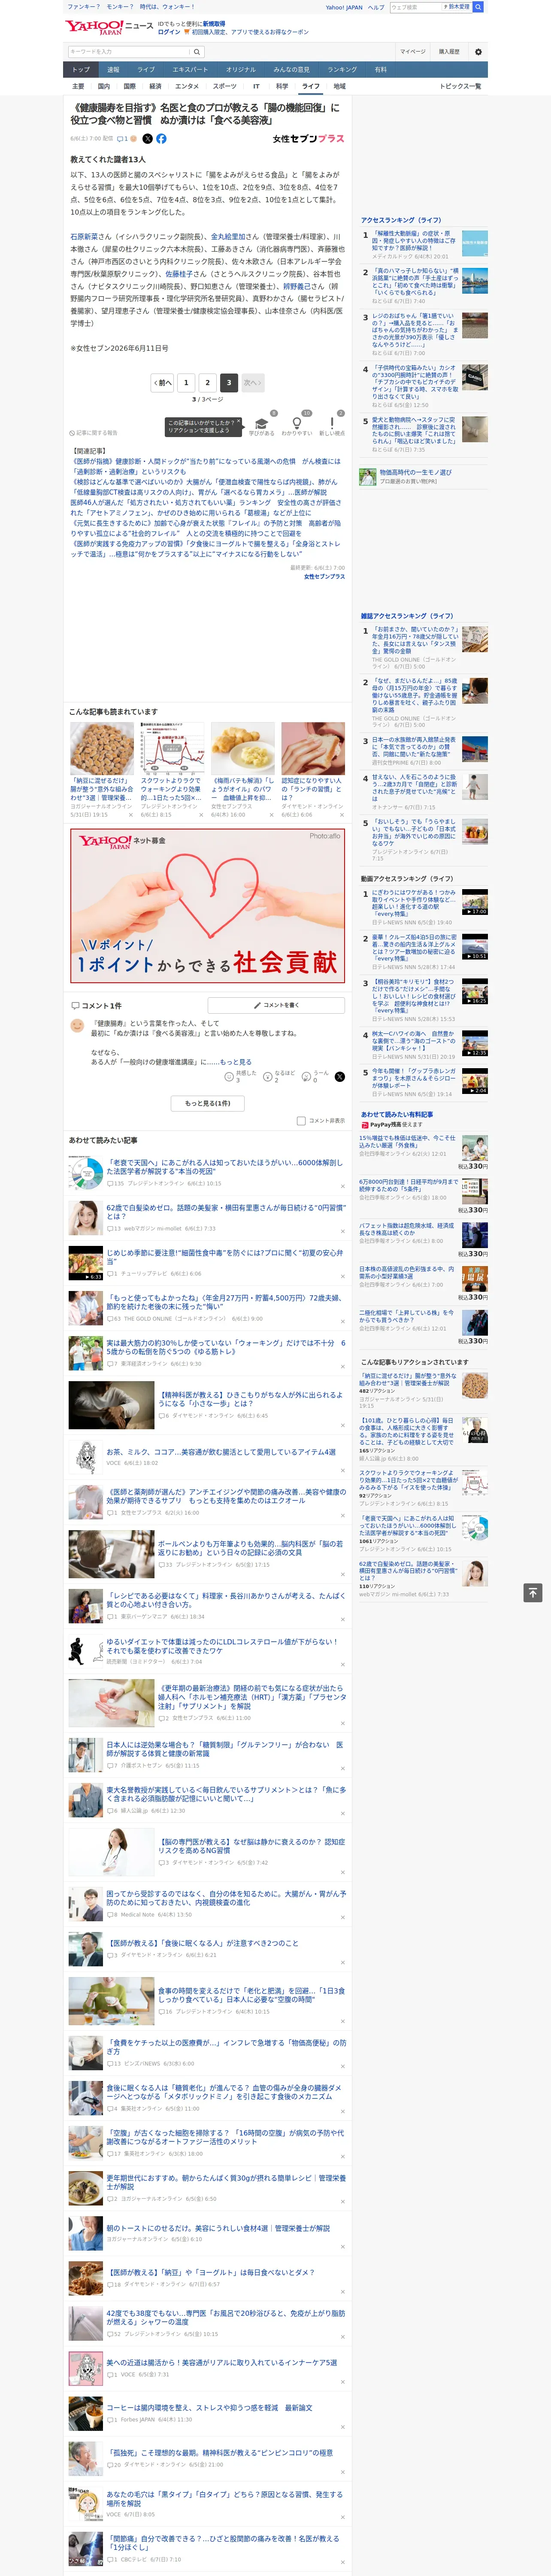The image size is (551, 2576).
Task: Share the article on Facebook
Action: click(x=161, y=139)
